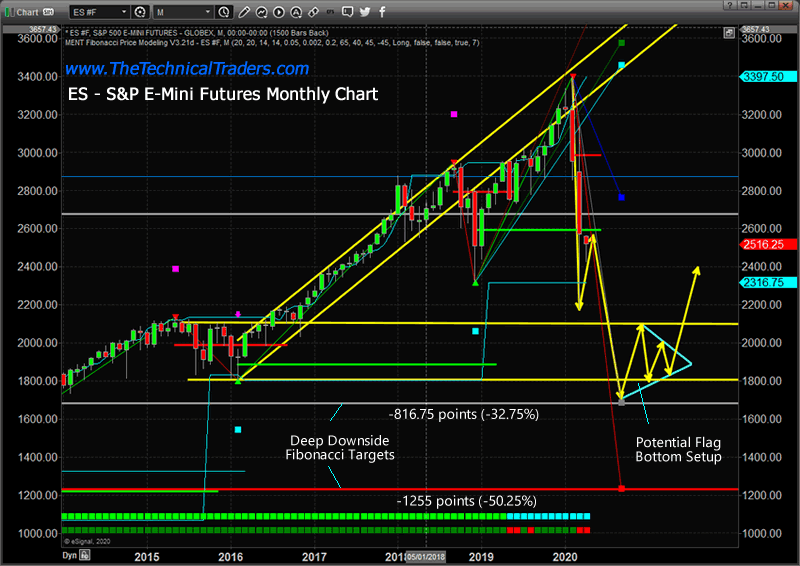This screenshot has width=800, height=566.
Task: Click the Dyn label at bottom left
Action: (x=69, y=555)
